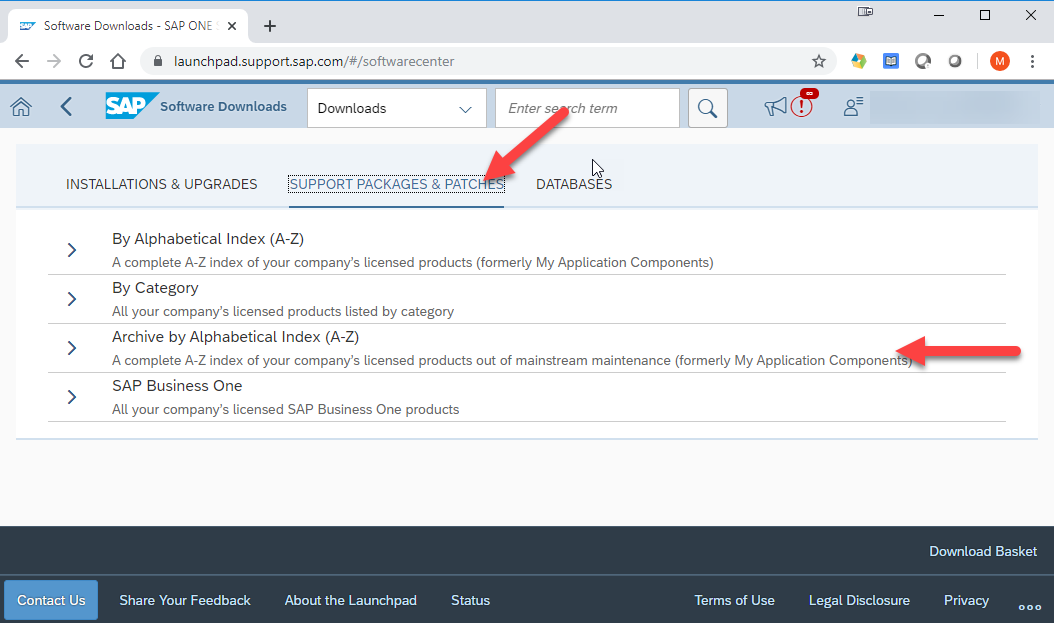Go back using the SAP header back chevron
The image size is (1054, 623).
66,107
